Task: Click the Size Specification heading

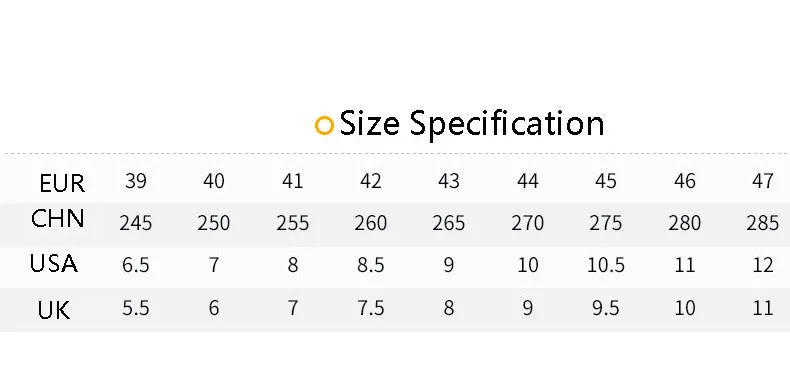Action: pyautogui.click(x=472, y=124)
